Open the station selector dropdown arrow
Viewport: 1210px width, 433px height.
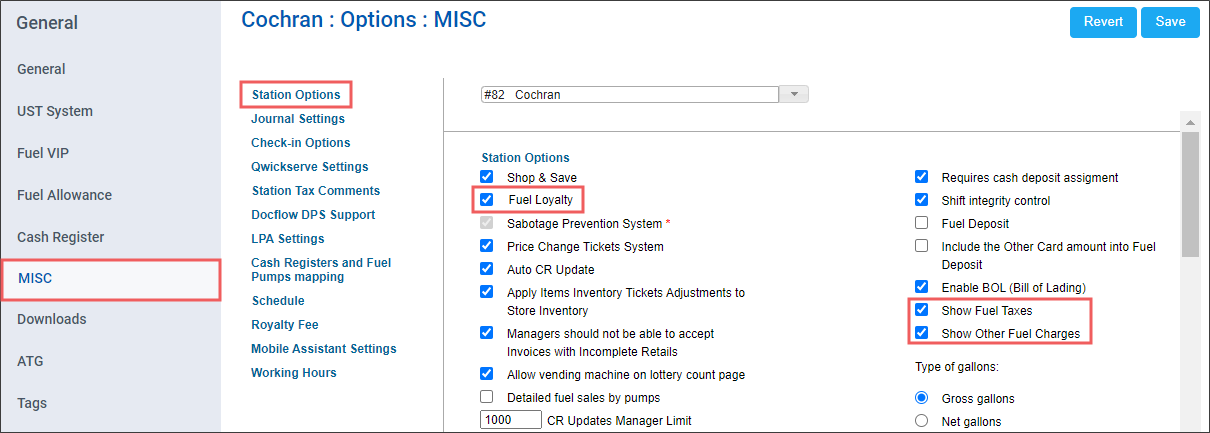click(x=793, y=94)
